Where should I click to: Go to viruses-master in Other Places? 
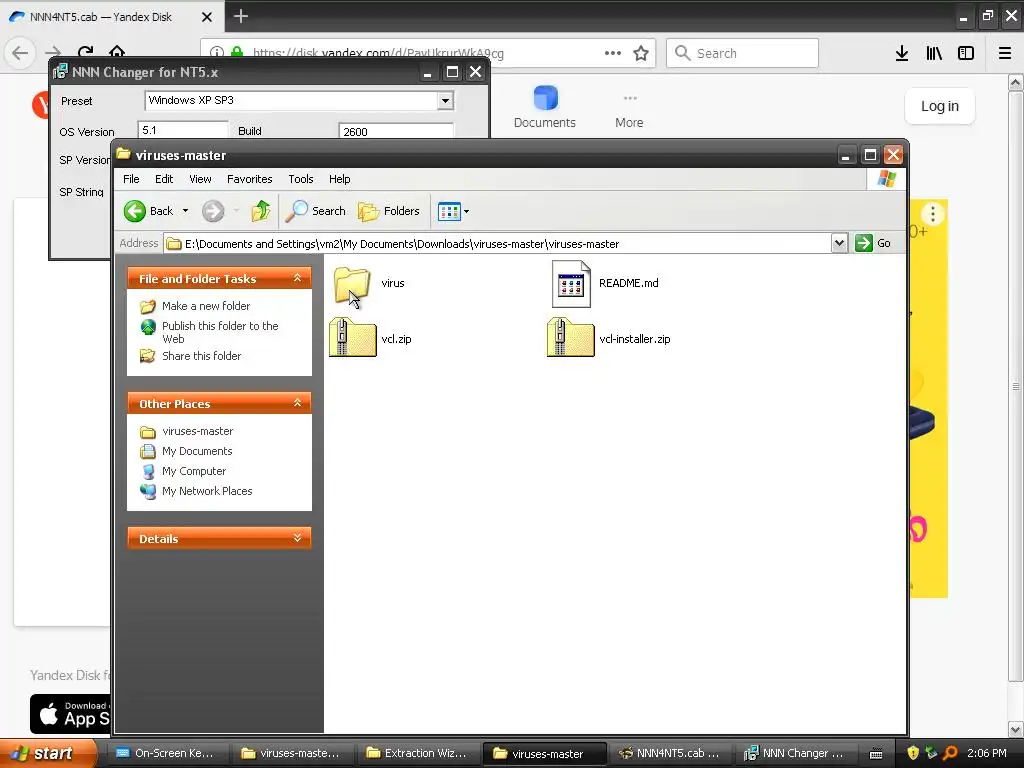(x=197, y=431)
